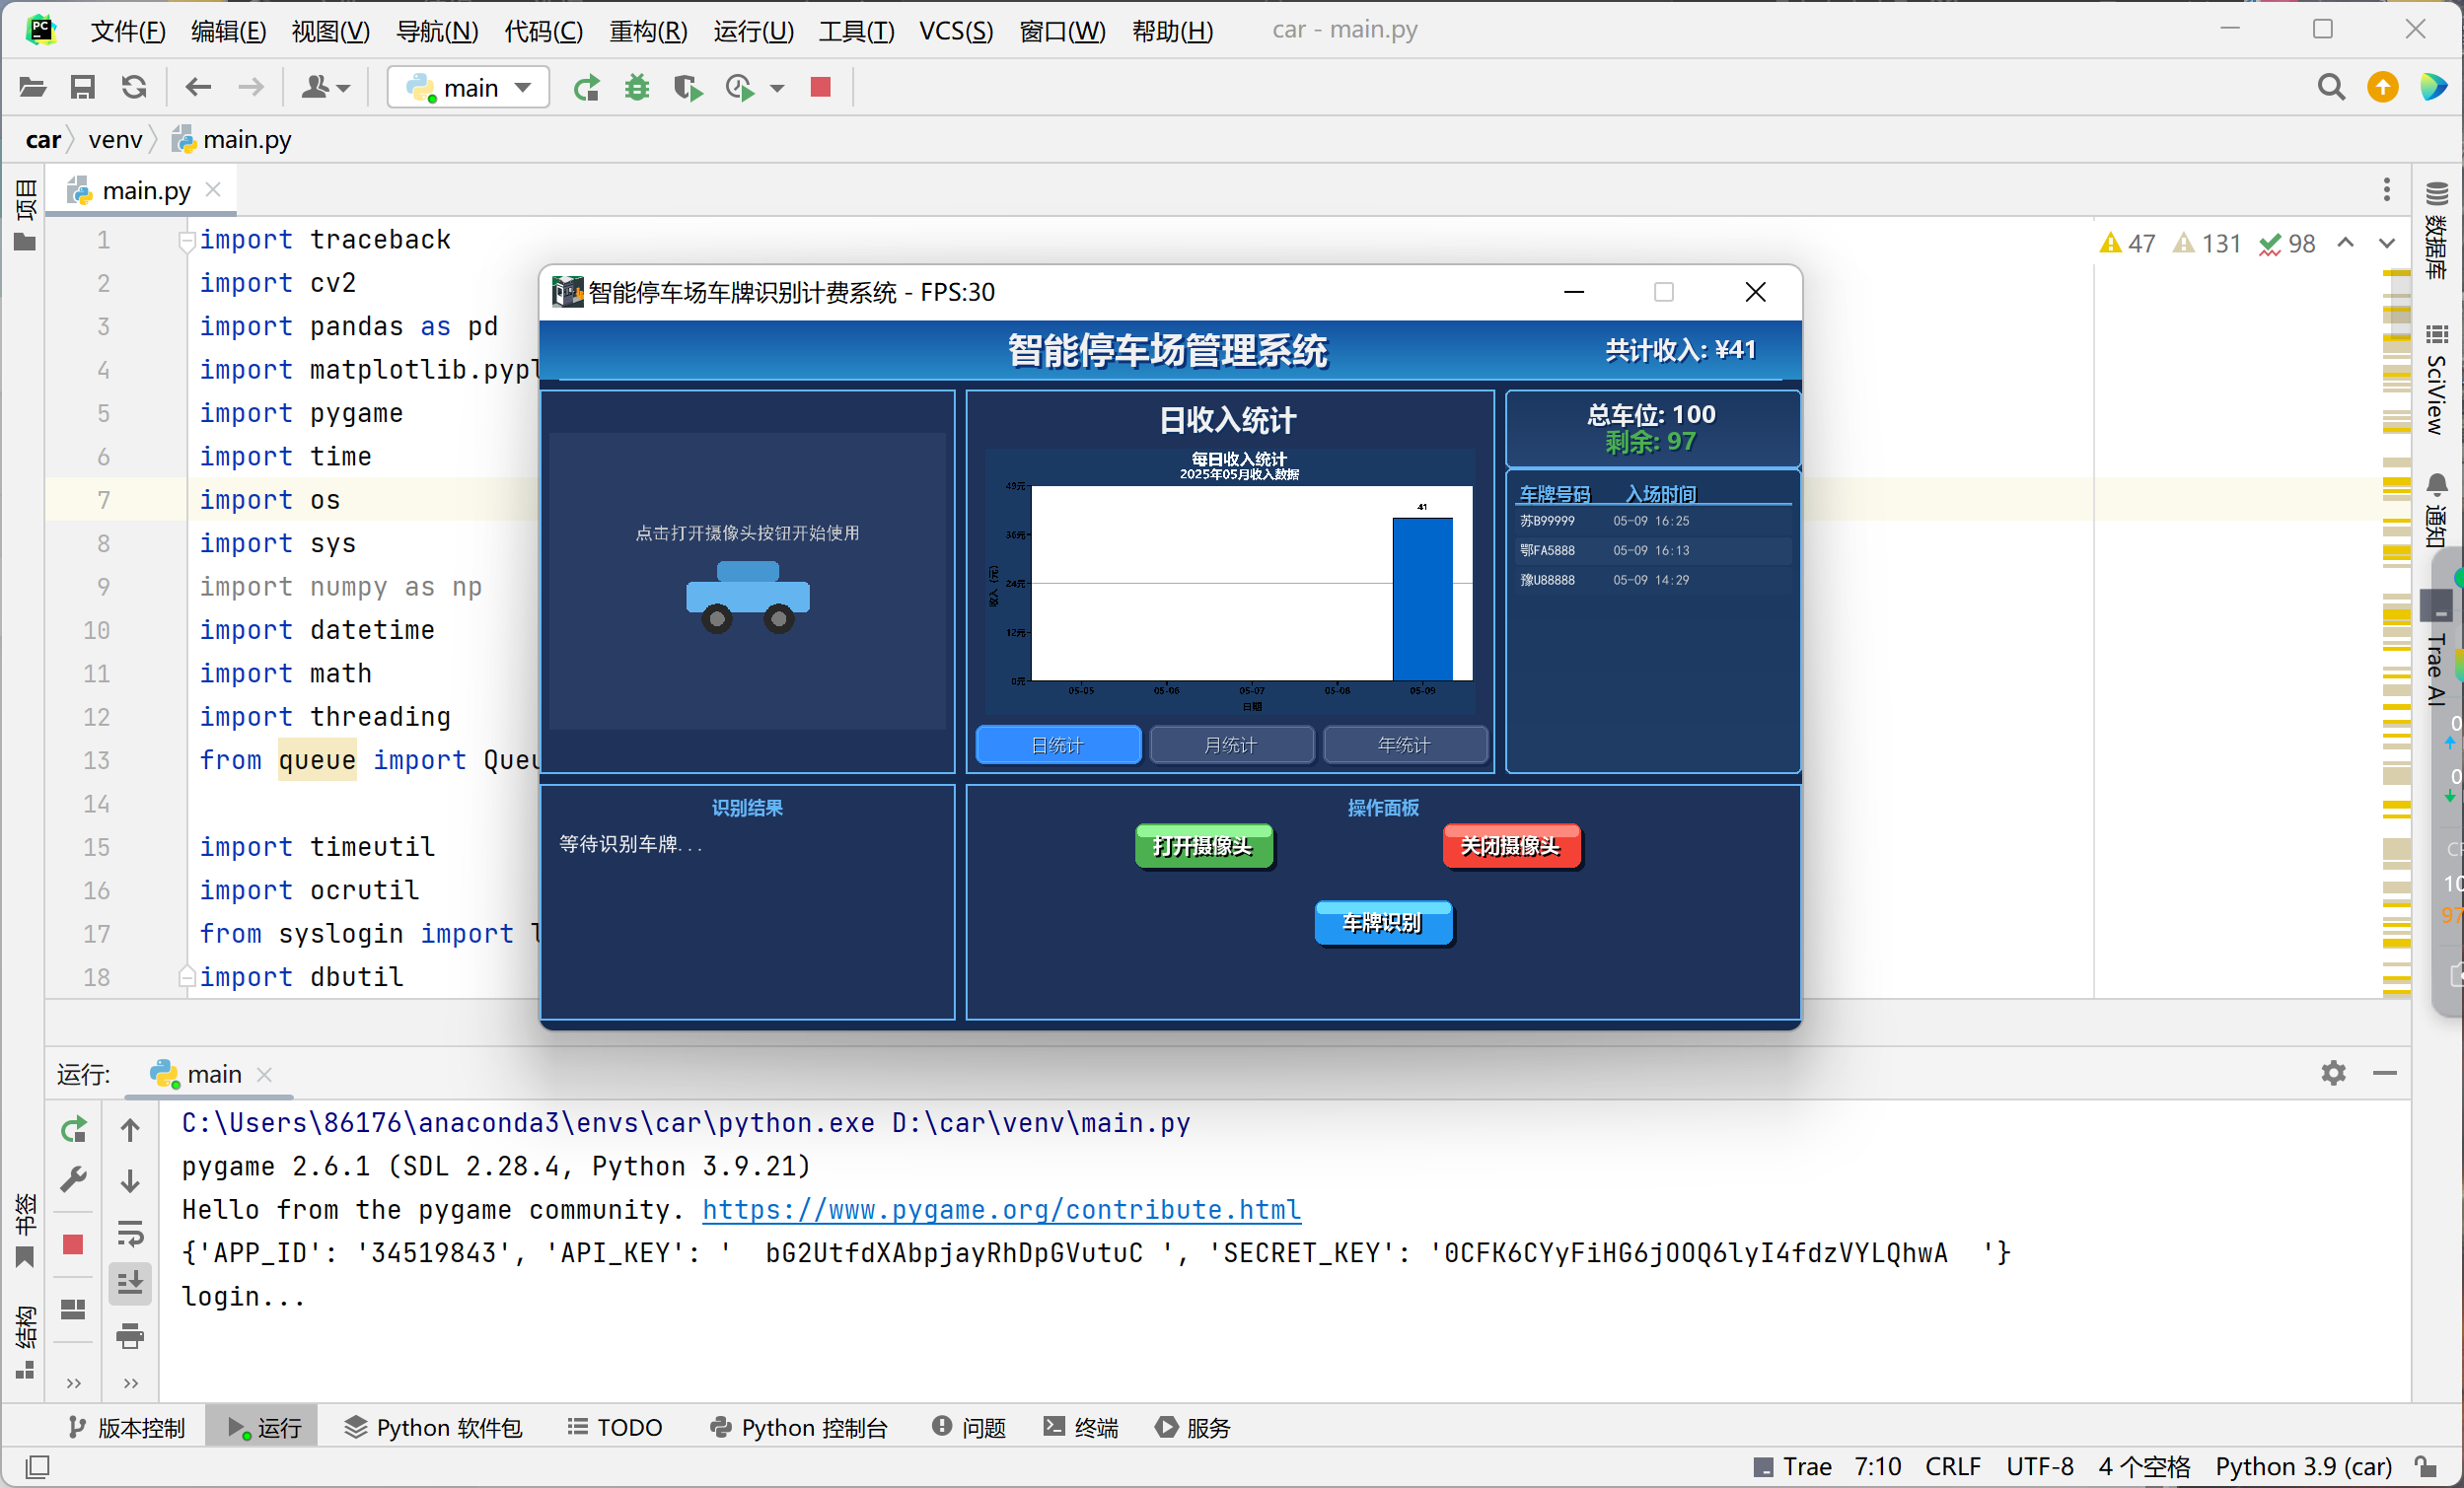Click the 打开摄像头 green button
This screenshot has height=1488, width=2464.
(x=1203, y=846)
